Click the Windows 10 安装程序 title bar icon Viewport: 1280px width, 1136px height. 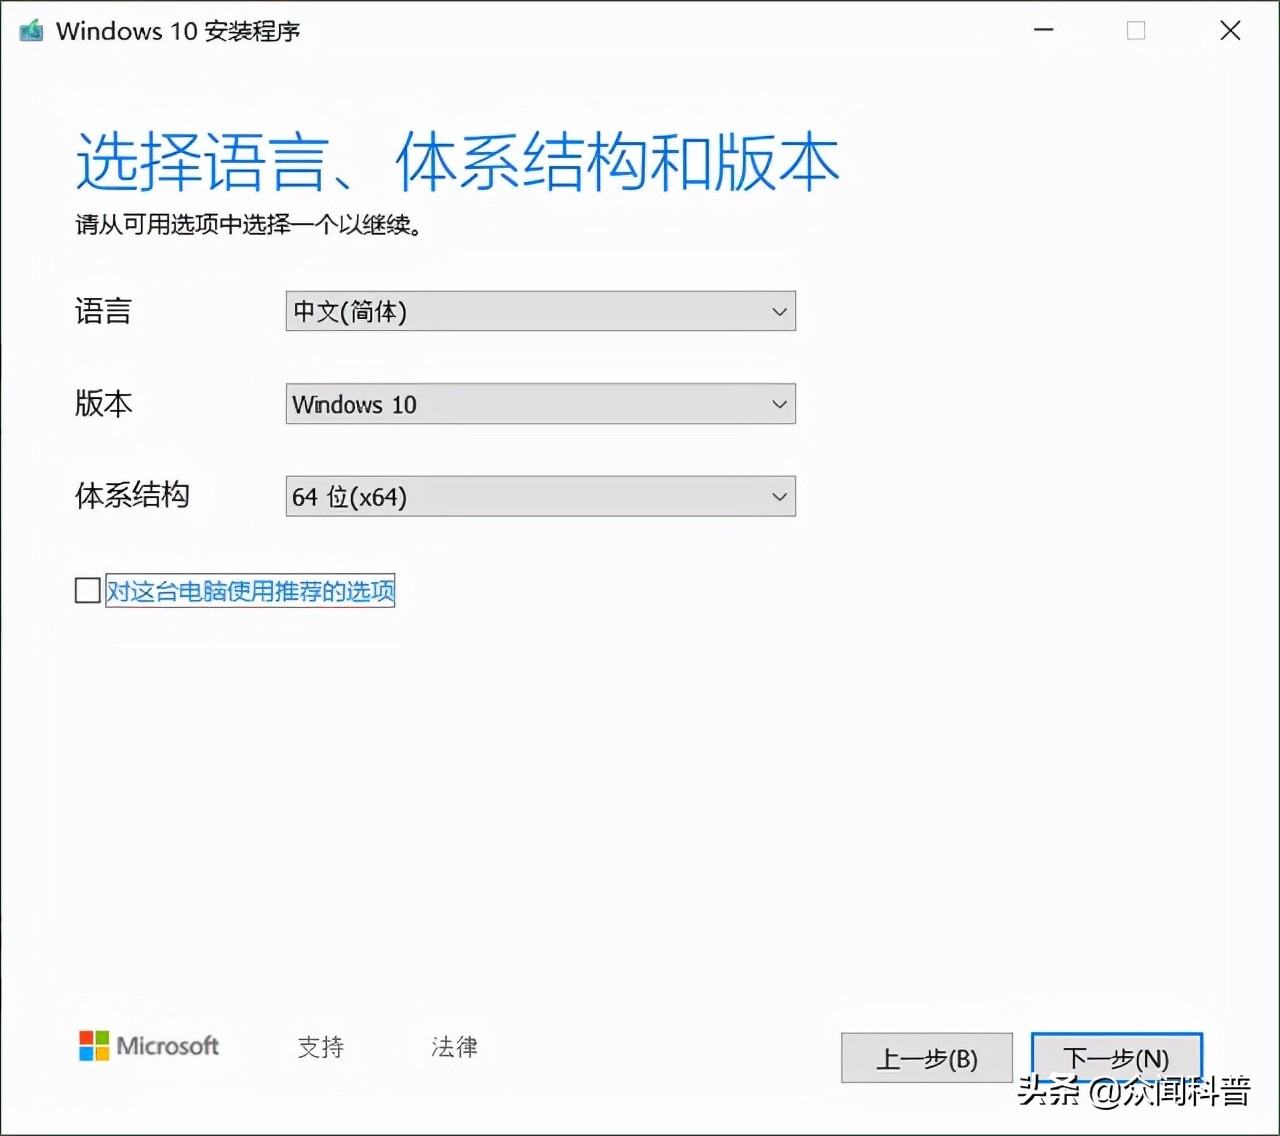click(30, 30)
